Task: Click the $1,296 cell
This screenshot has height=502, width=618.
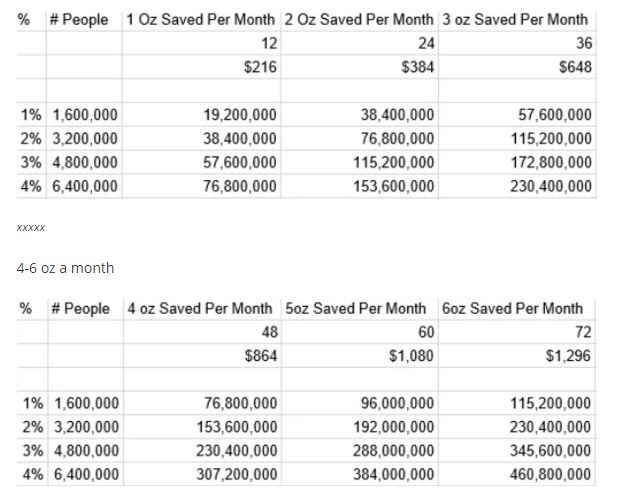Action: click(x=569, y=356)
